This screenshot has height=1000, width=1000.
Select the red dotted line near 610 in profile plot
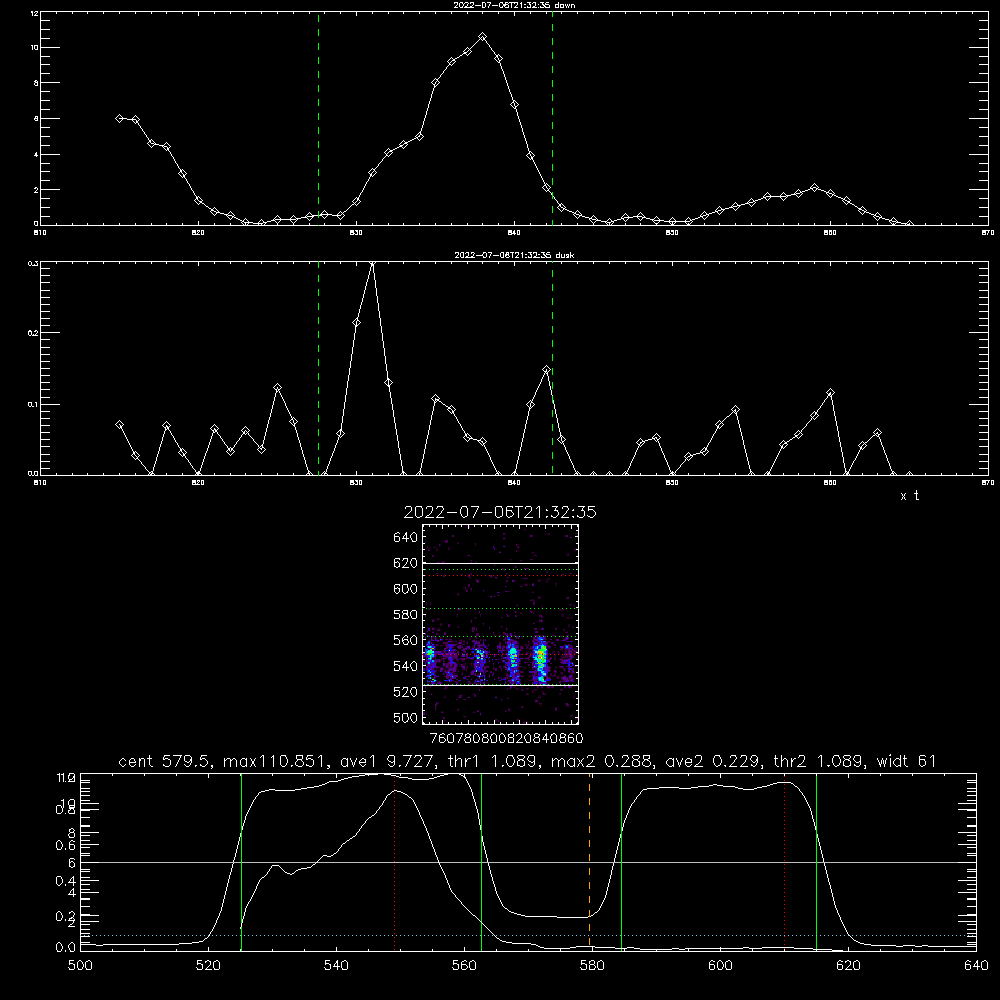784,862
